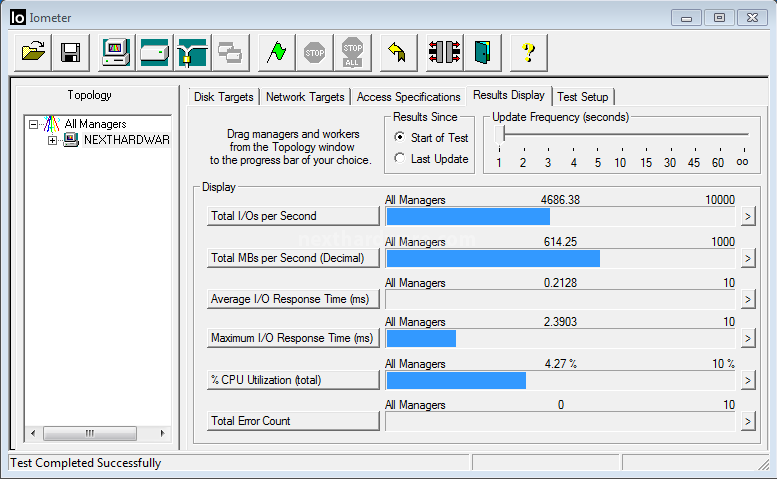Select Last Update radio button
The height and width of the screenshot is (479, 777).
[399, 159]
